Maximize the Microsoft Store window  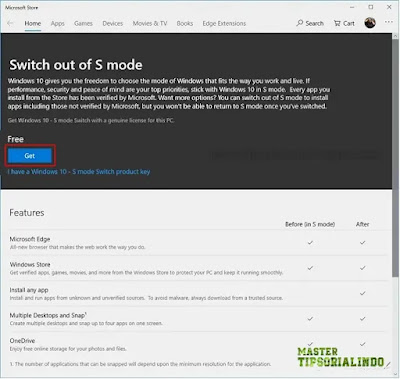371,7
